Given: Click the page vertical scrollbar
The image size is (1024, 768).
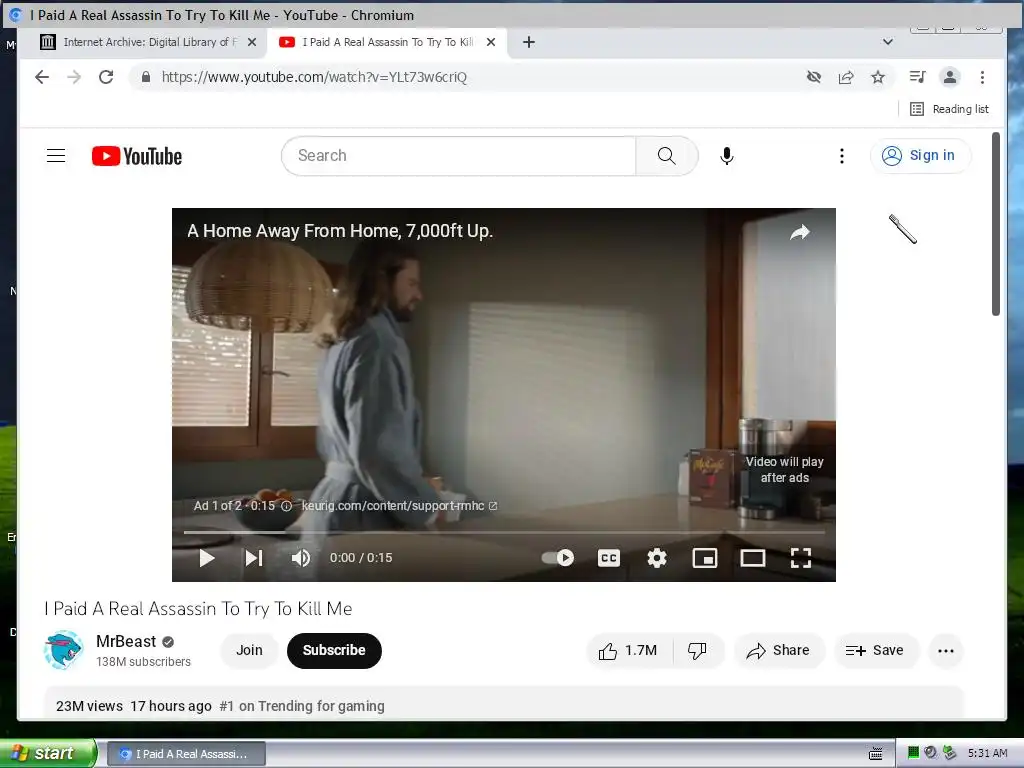Looking at the screenshot, I should pos(996,224).
